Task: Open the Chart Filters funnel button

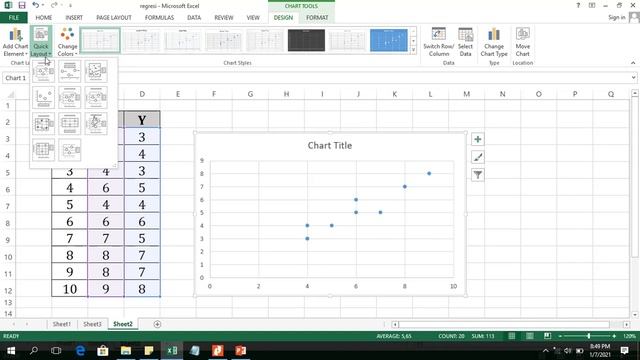Action: click(478, 175)
